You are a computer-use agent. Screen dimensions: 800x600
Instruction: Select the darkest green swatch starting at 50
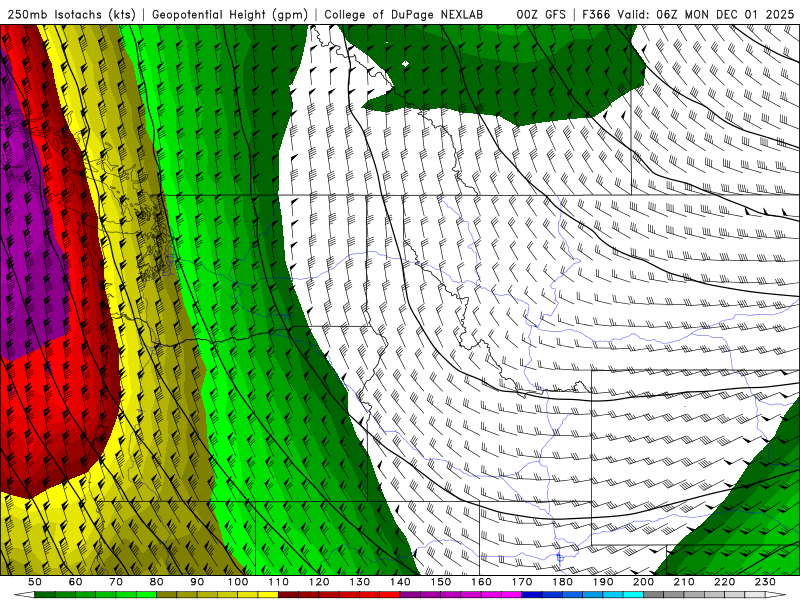[44, 595]
